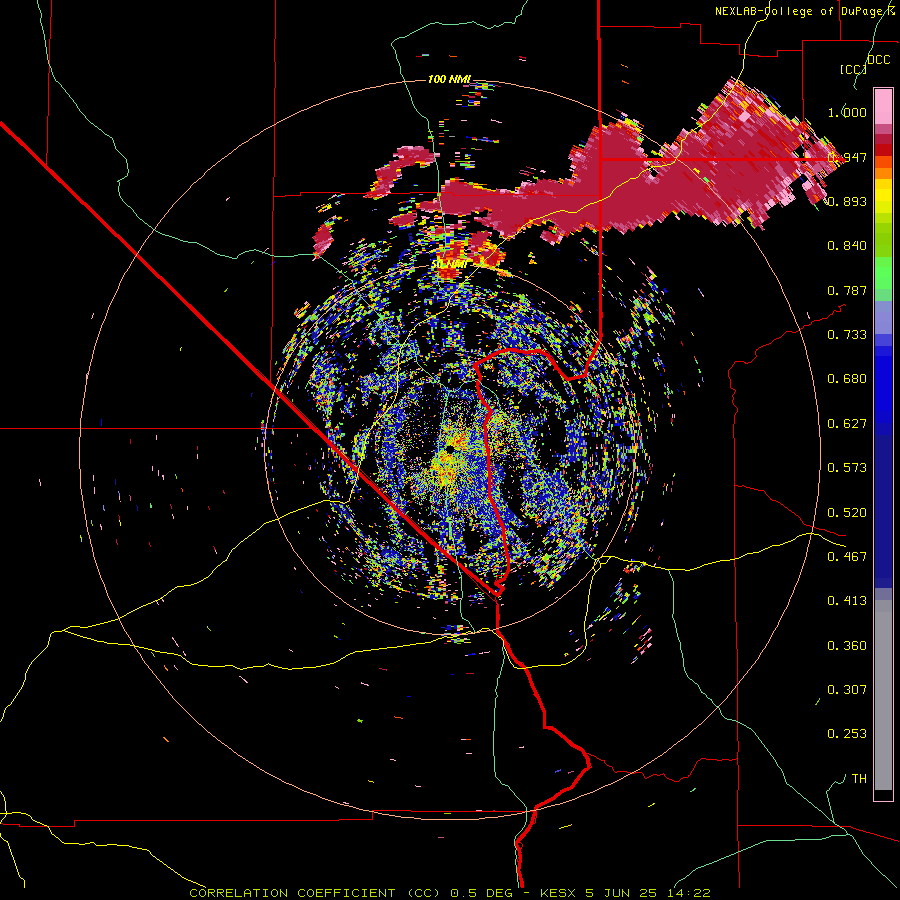This screenshot has width=900, height=900.
Task: Select the 0.307 legend value
Action: [x=847, y=689]
